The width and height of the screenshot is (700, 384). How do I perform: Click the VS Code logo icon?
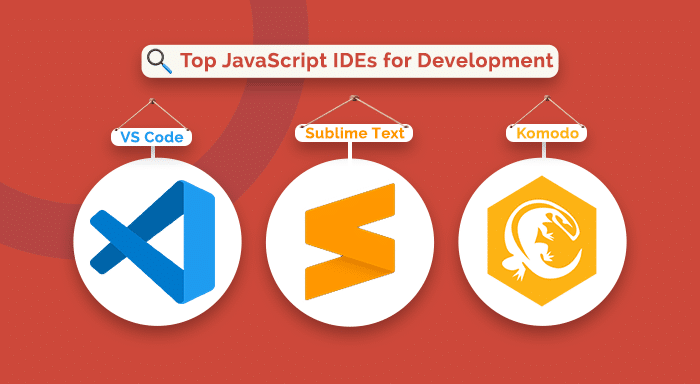(153, 242)
